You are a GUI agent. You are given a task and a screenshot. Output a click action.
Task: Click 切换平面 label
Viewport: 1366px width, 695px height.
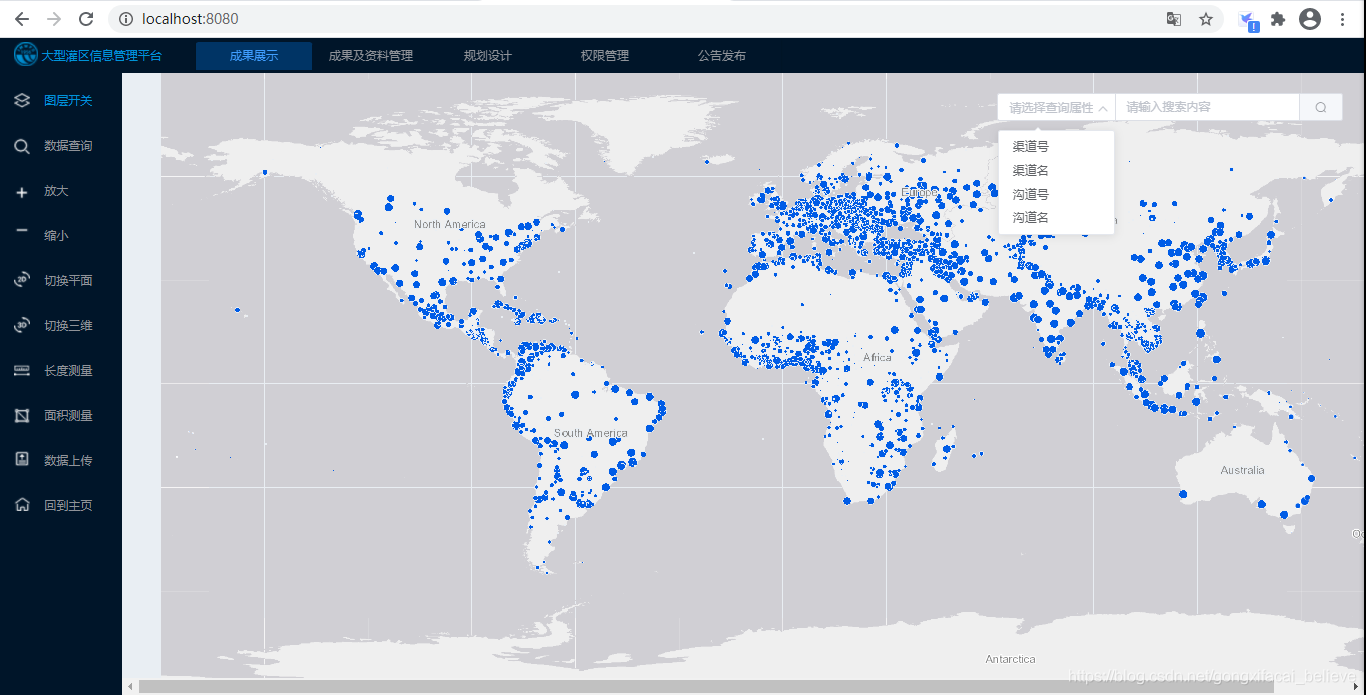point(68,281)
